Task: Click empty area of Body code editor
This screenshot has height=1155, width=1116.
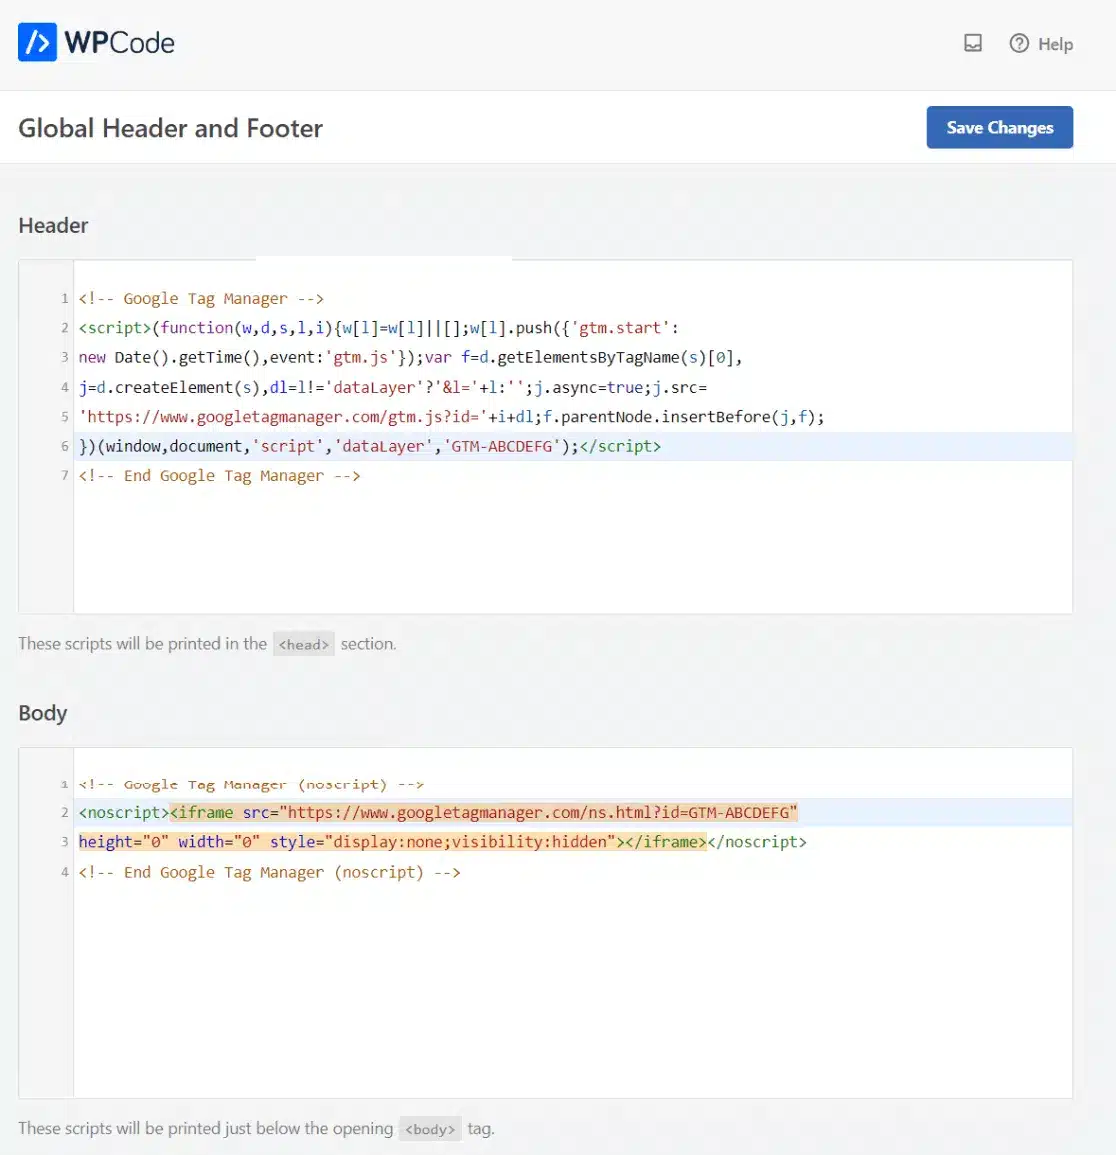Action: (x=572, y=991)
